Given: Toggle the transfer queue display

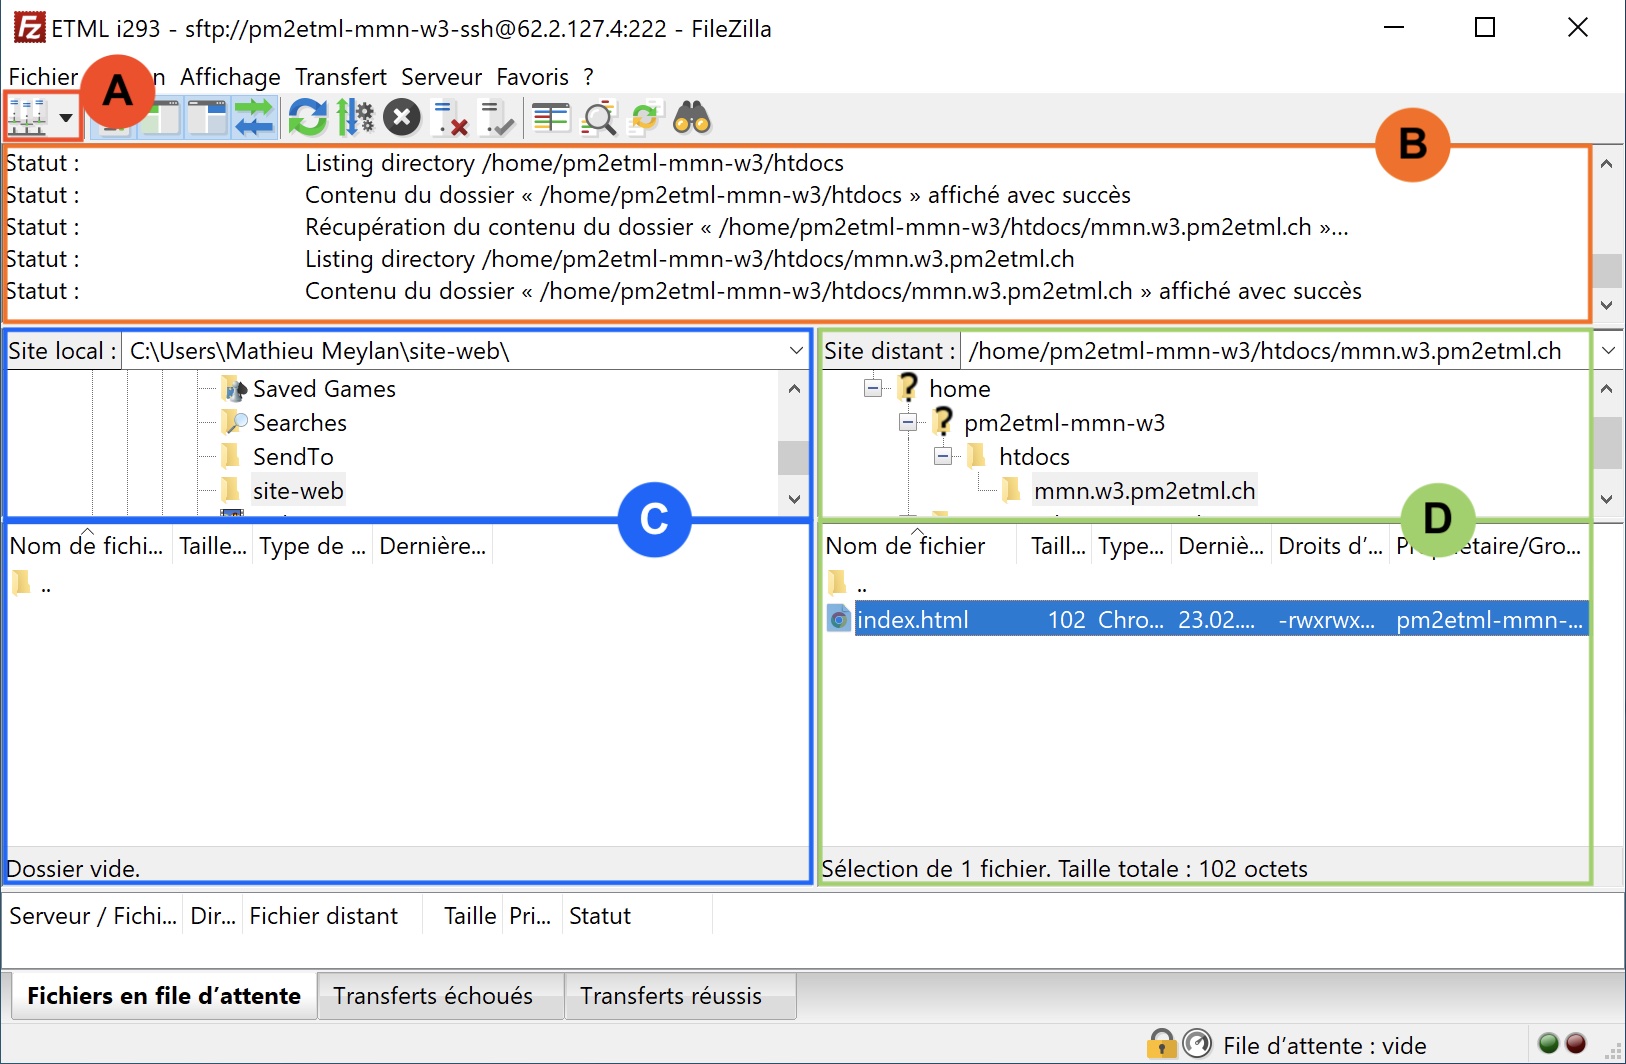Looking at the screenshot, I should tap(255, 118).
